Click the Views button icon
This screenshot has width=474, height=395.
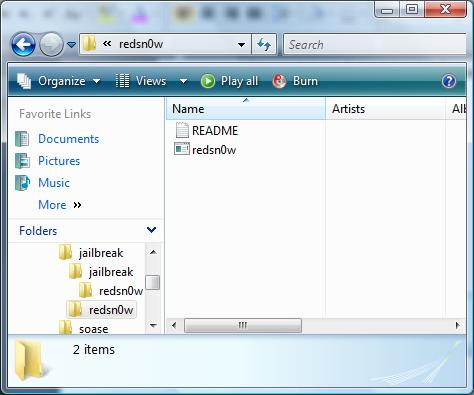122,81
